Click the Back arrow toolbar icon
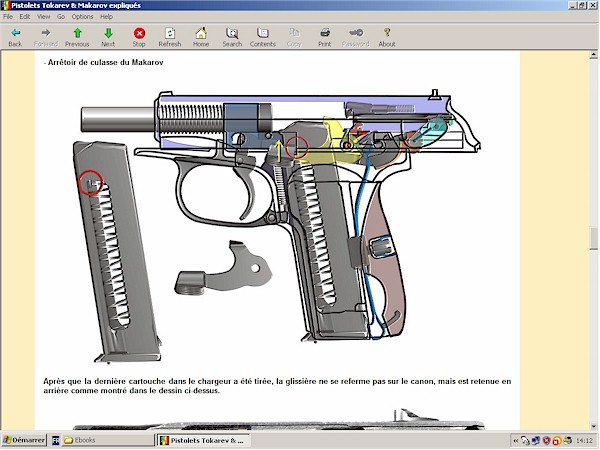Viewport: 600px width, 450px height. click(15, 33)
